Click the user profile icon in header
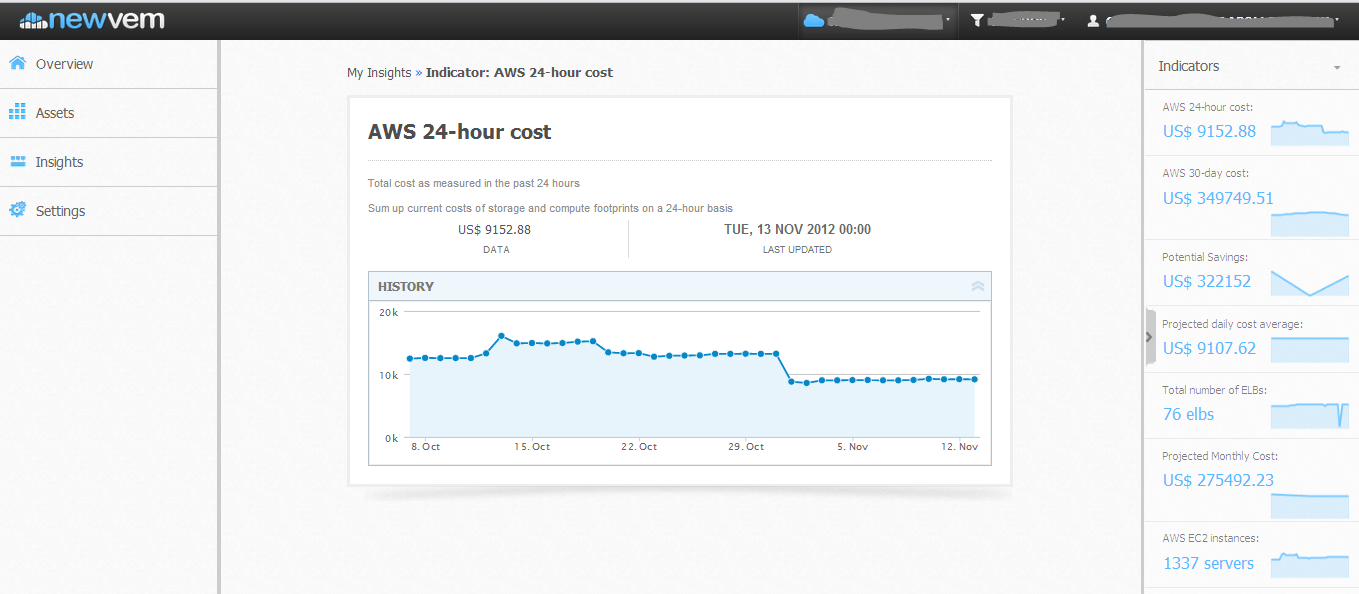Viewport: 1359px width, 594px height. click(1093, 20)
